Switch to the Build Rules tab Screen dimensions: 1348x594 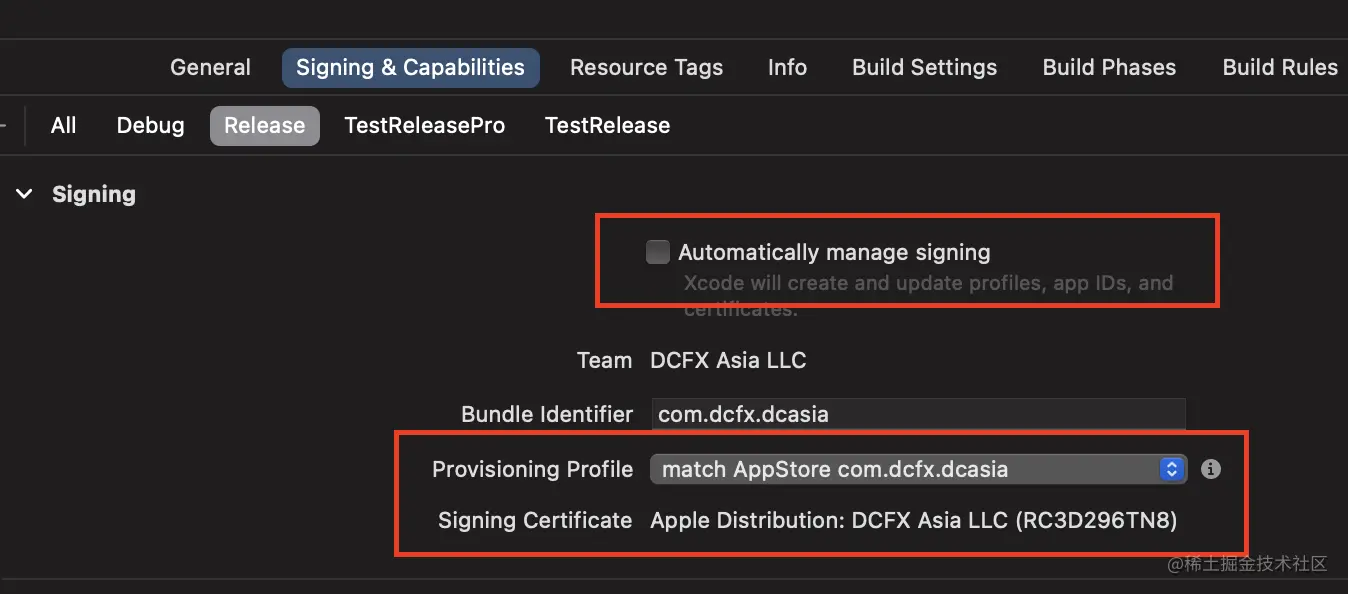tap(1280, 67)
